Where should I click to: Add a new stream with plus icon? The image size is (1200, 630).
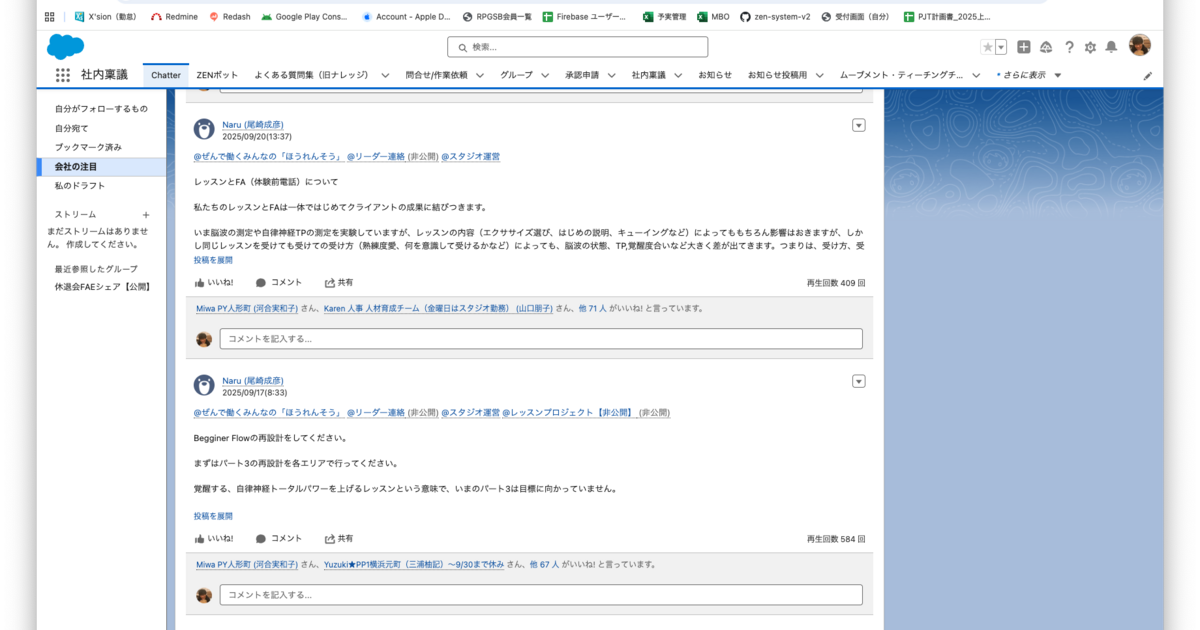click(146, 215)
